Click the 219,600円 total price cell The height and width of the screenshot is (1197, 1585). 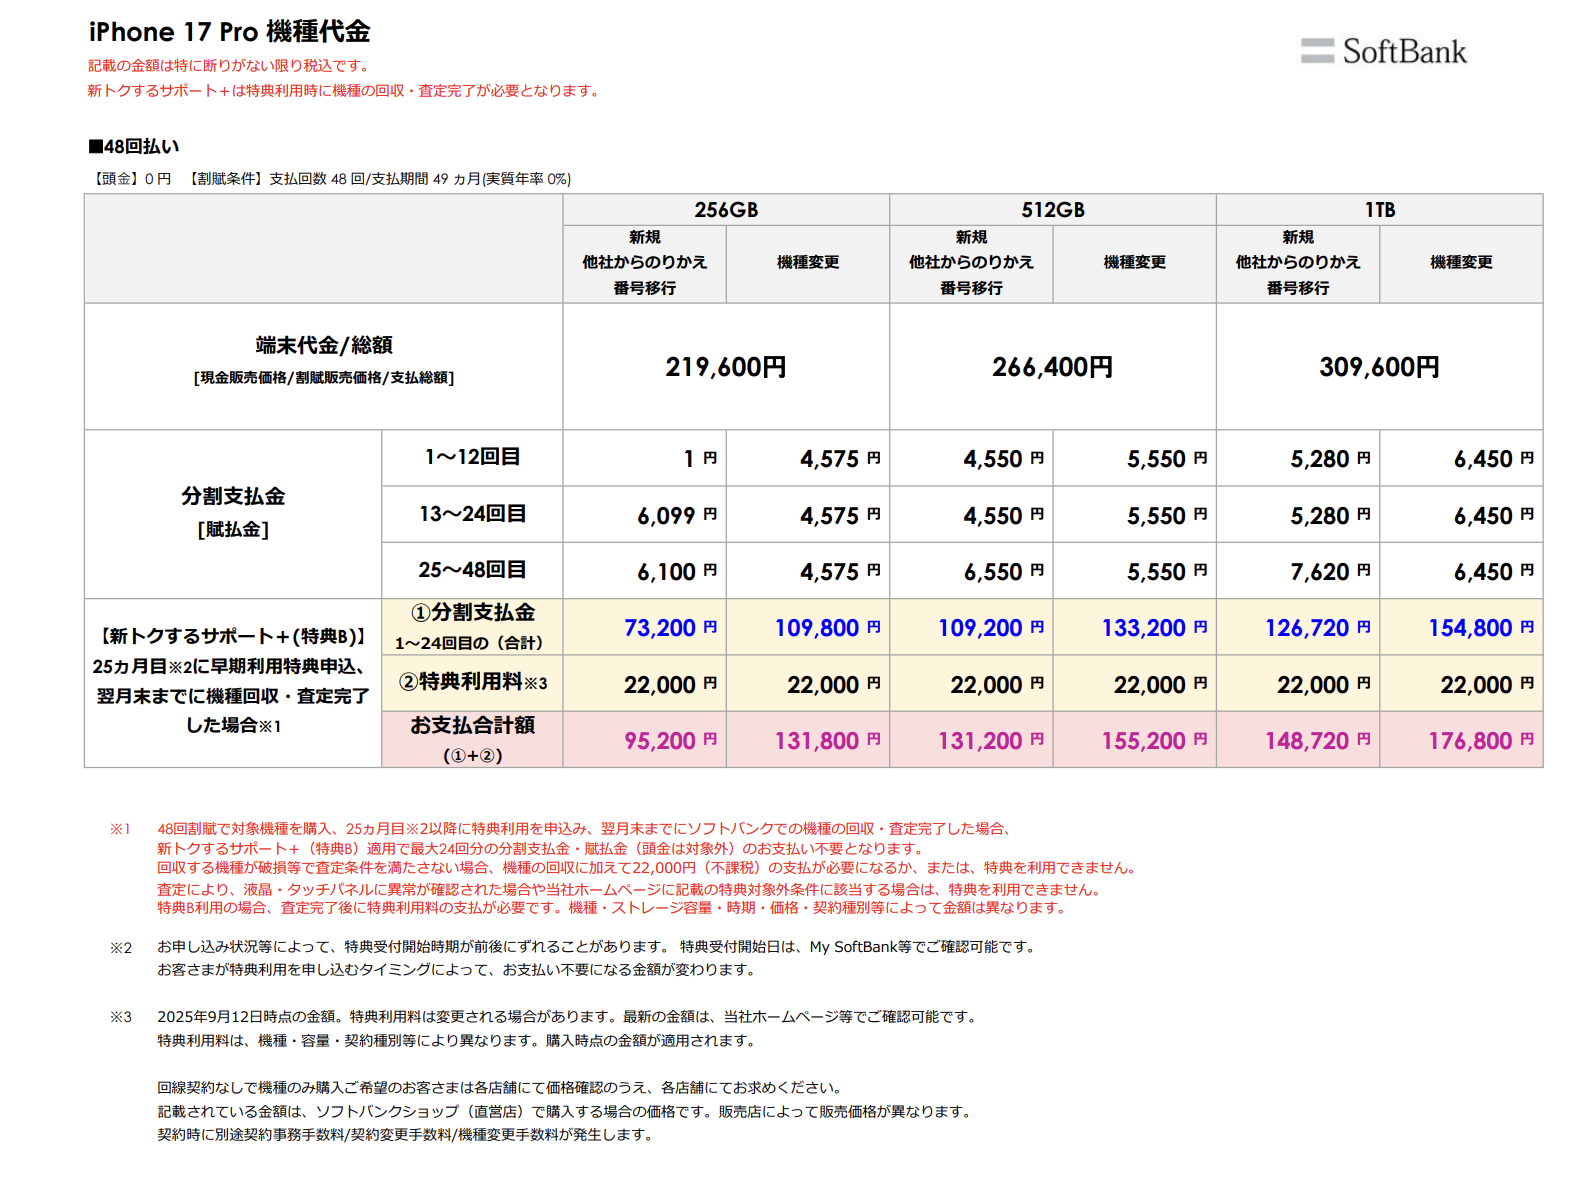click(726, 367)
